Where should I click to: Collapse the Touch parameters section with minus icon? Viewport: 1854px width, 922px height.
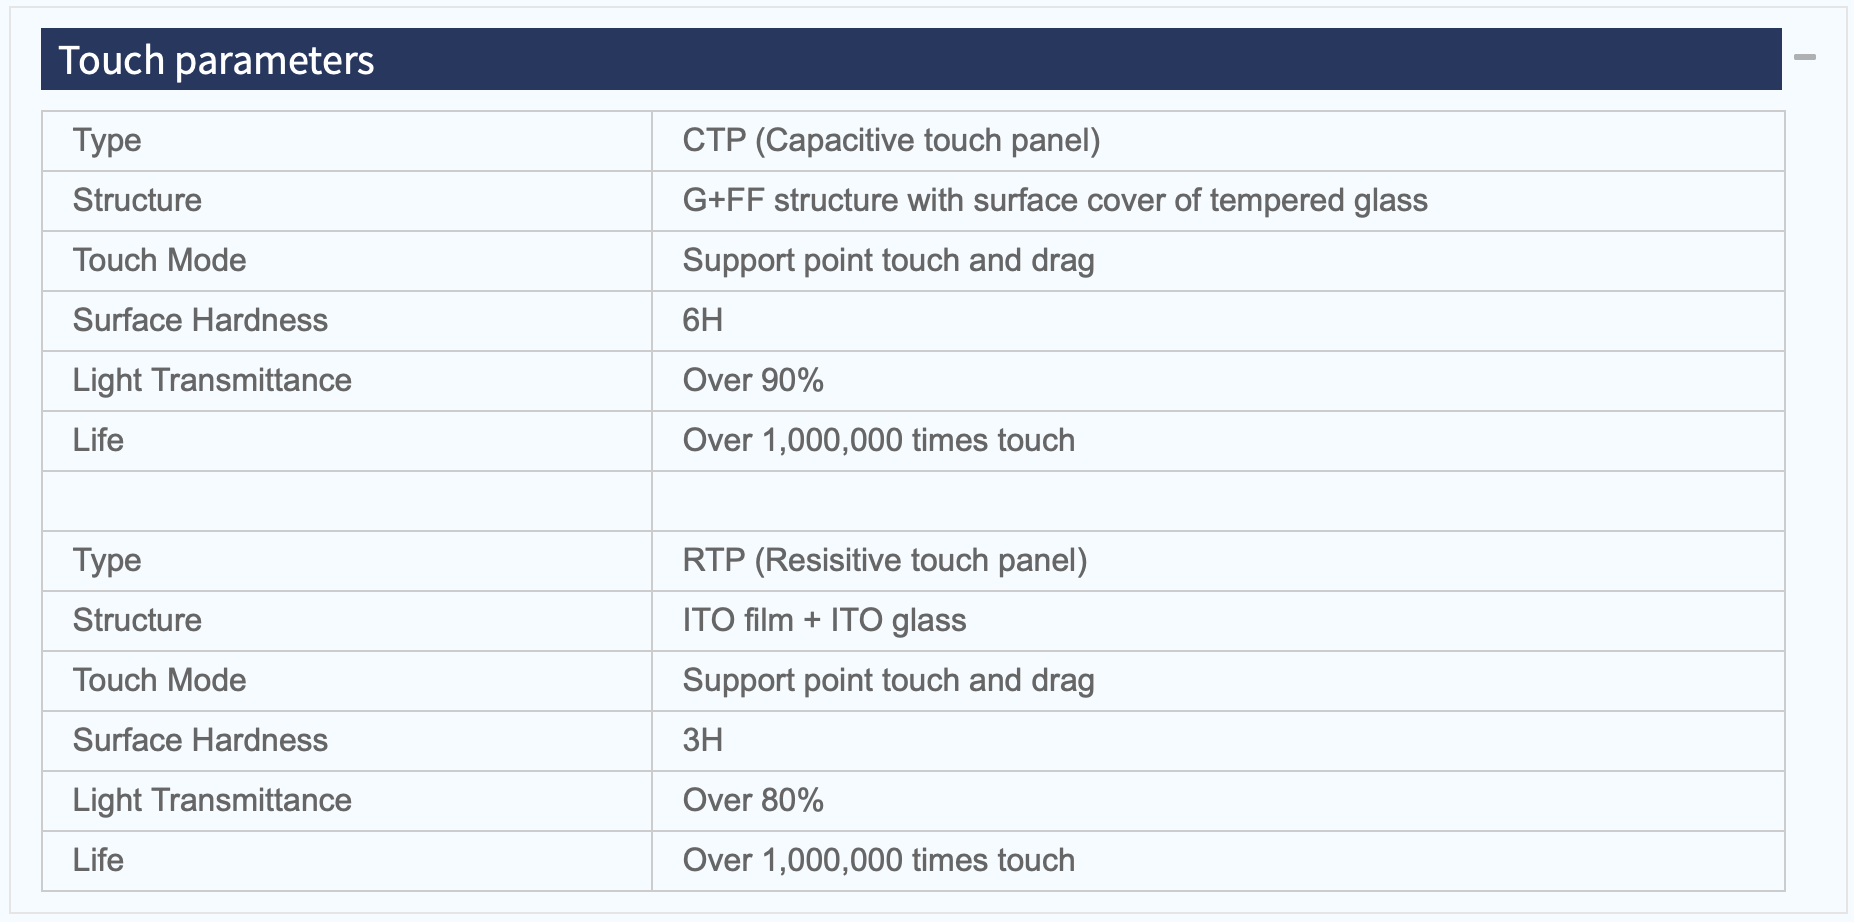click(1804, 58)
